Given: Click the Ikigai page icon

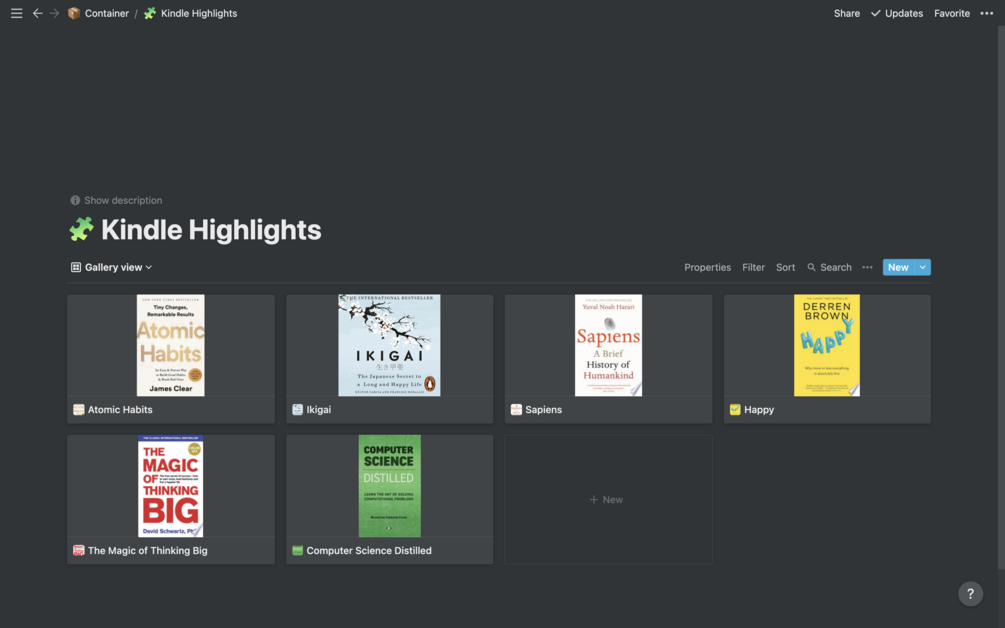Looking at the screenshot, I should [297, 409].
